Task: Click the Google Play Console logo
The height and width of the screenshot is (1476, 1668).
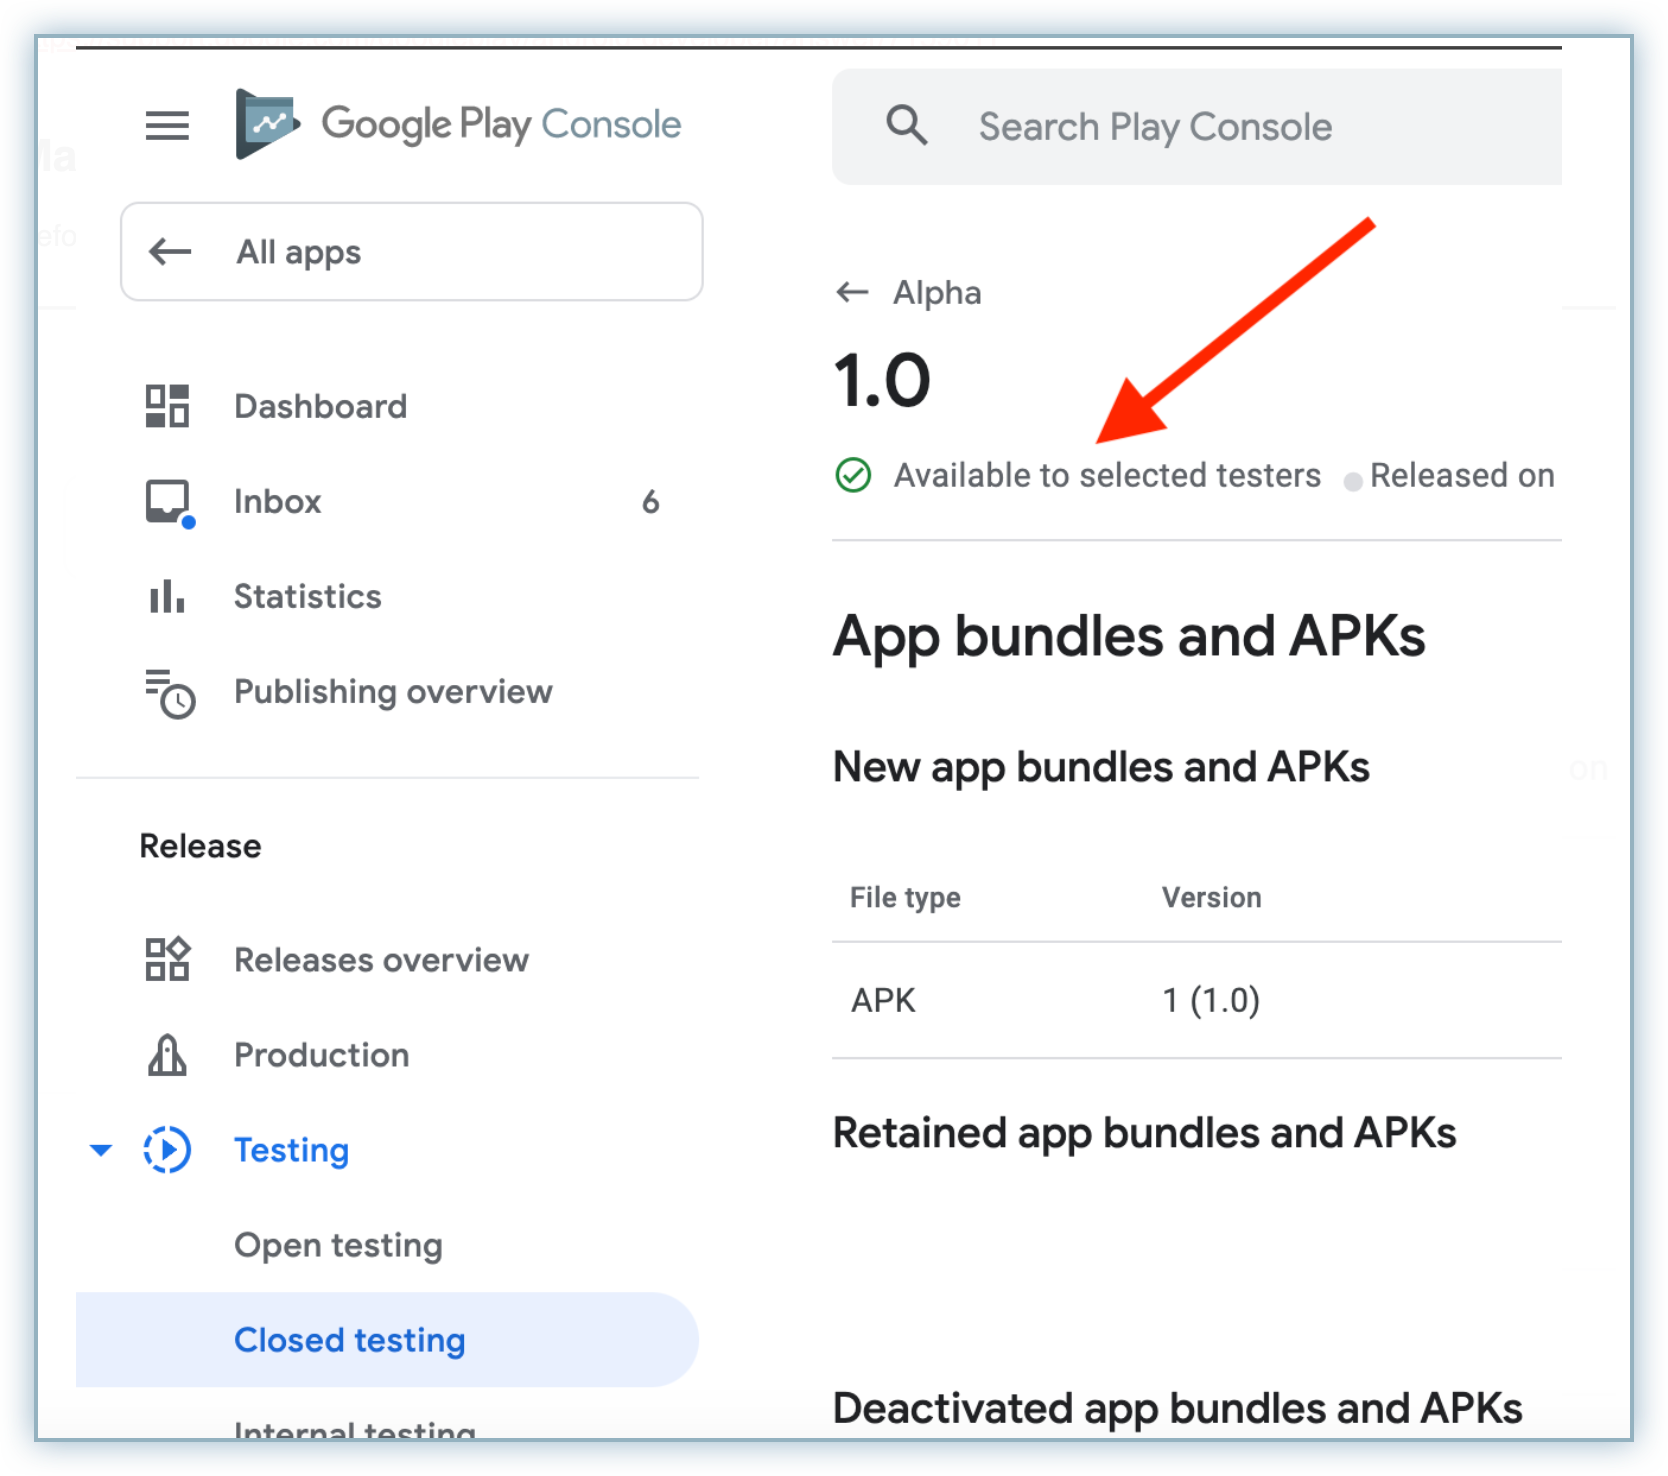Action: coord(266,124)
